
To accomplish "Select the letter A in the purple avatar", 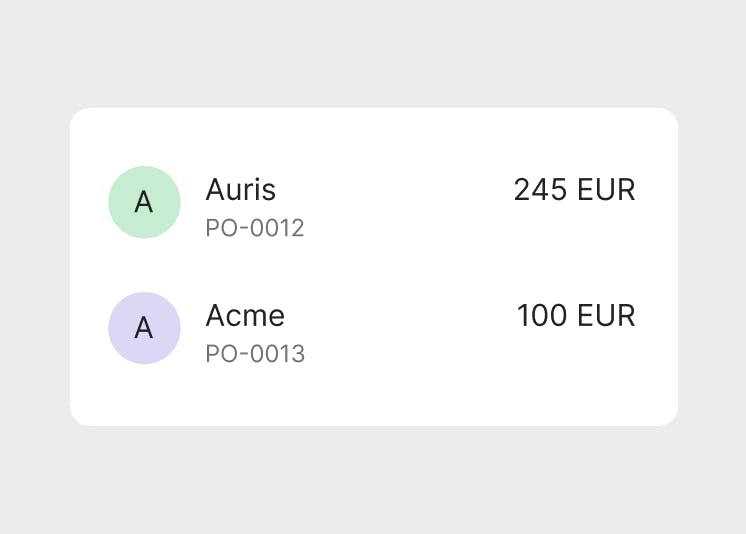I will pyautogui.click(x=144, y=328).
